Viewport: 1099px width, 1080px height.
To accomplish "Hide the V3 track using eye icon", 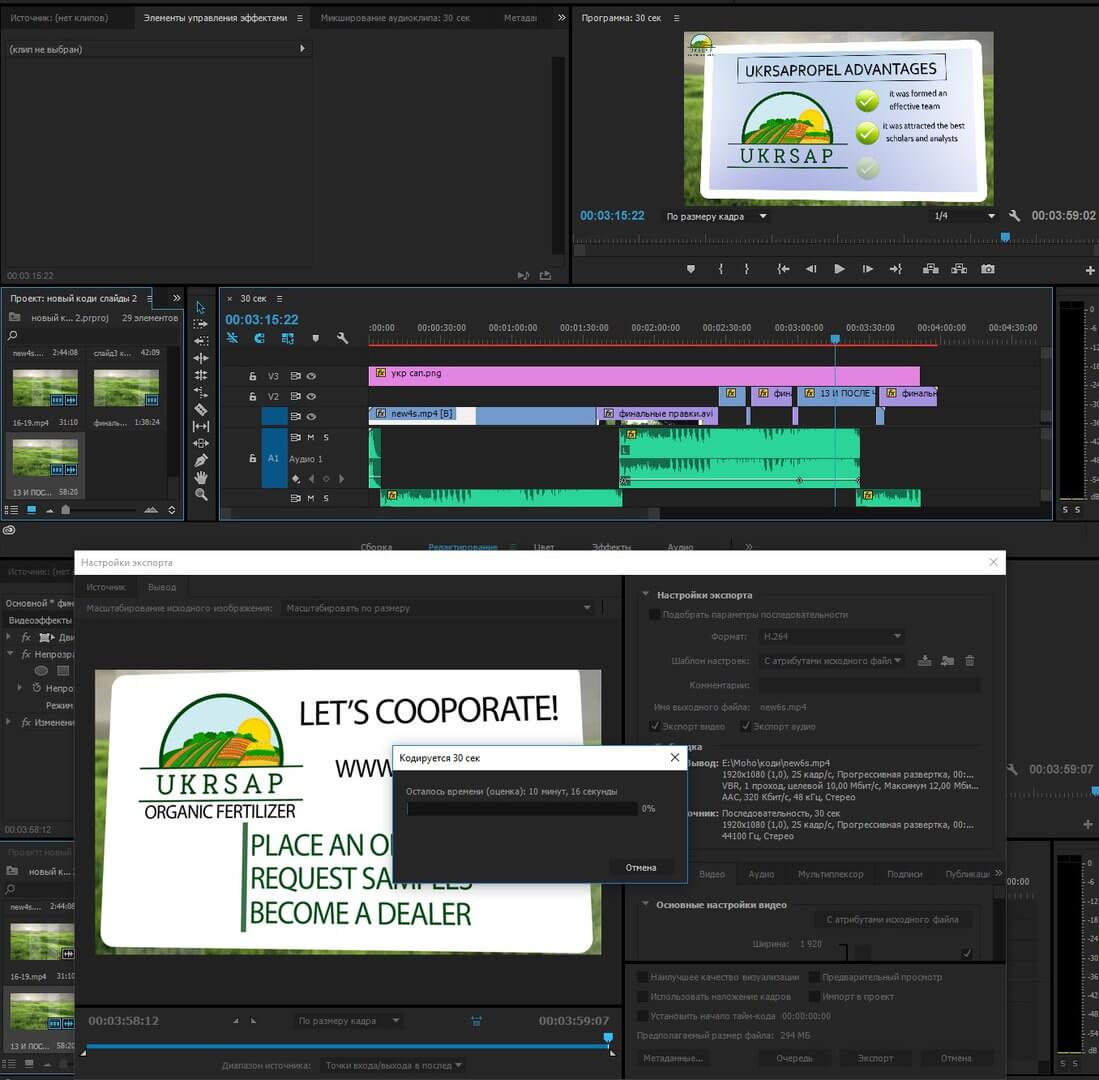I will [311, 376].
